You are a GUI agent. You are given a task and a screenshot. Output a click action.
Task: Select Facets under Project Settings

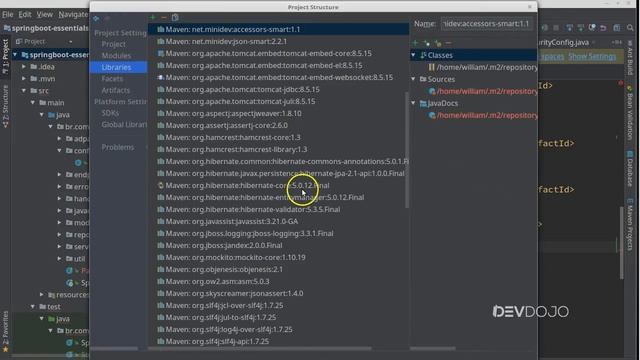112,79
